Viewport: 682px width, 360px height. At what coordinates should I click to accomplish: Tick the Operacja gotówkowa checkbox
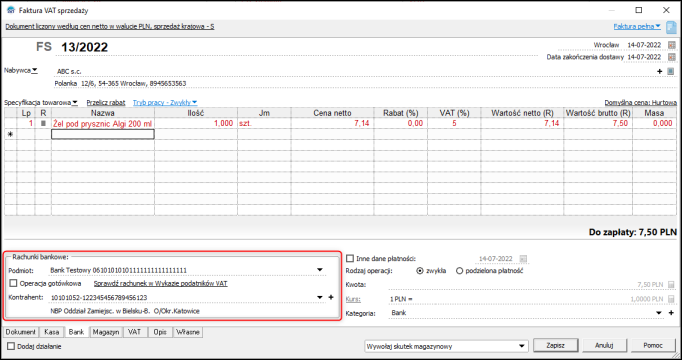[x=13, y=283]
